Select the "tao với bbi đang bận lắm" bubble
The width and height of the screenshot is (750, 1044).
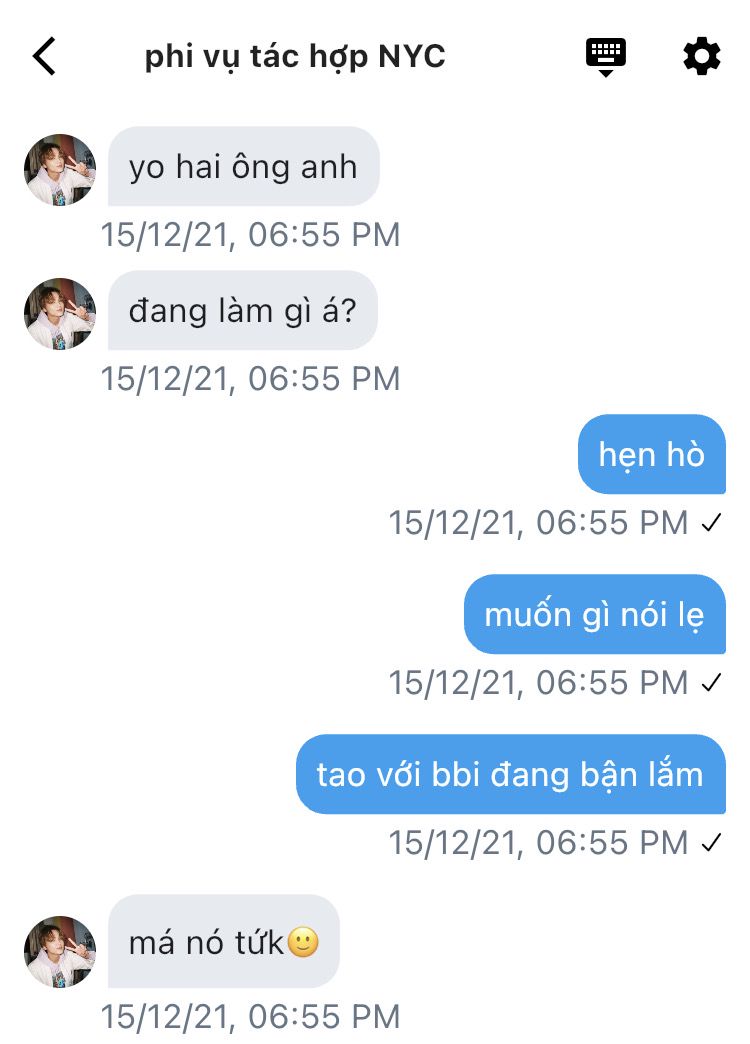click(511, 774)
